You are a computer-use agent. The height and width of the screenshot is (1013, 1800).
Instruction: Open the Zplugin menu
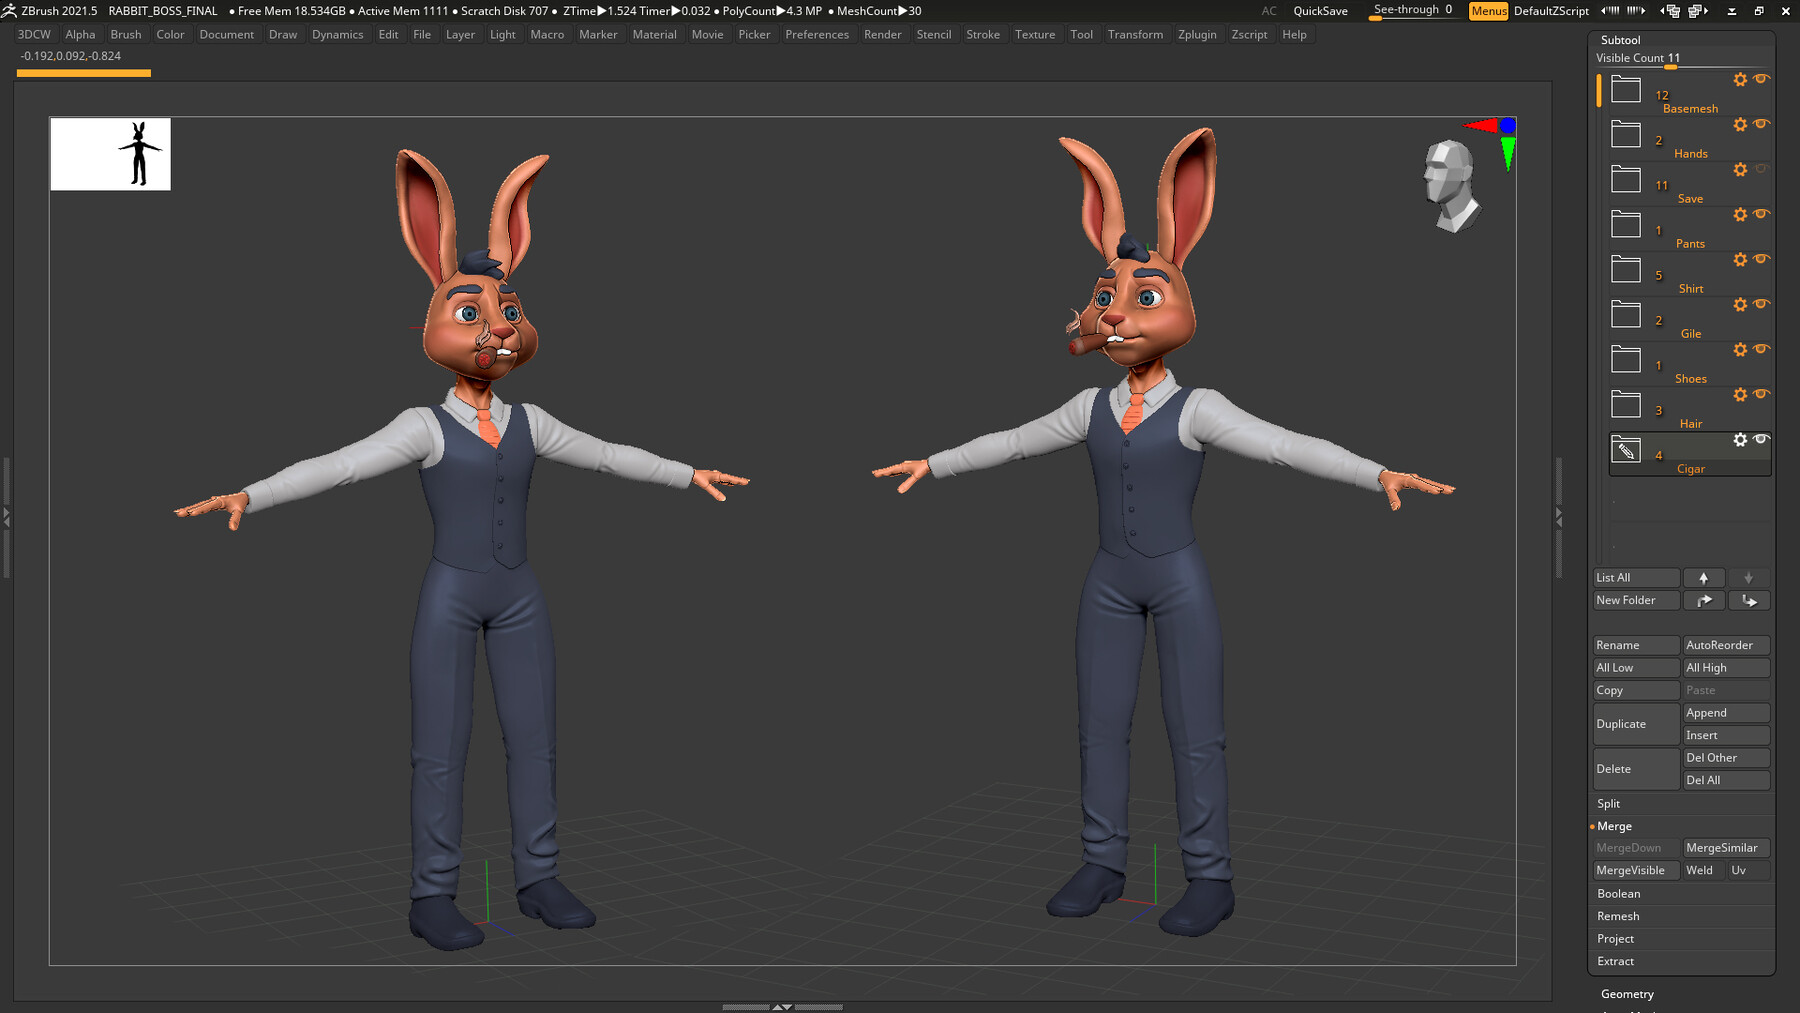click(x=1197, y=35)
